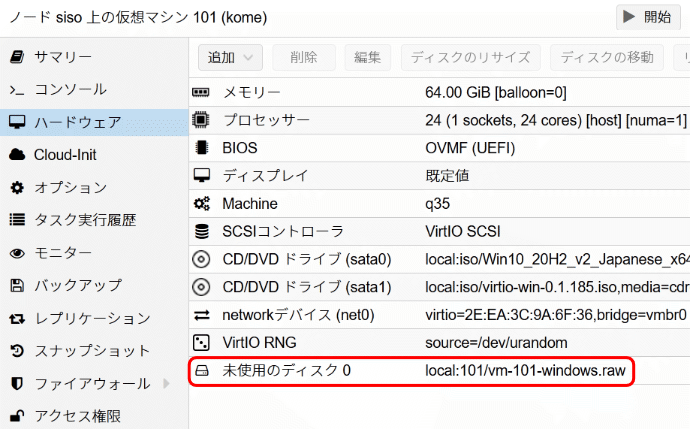Click the Machine gears icon
Image resolution: width=690 pixels, height=429 pixels.
point(201,204)
